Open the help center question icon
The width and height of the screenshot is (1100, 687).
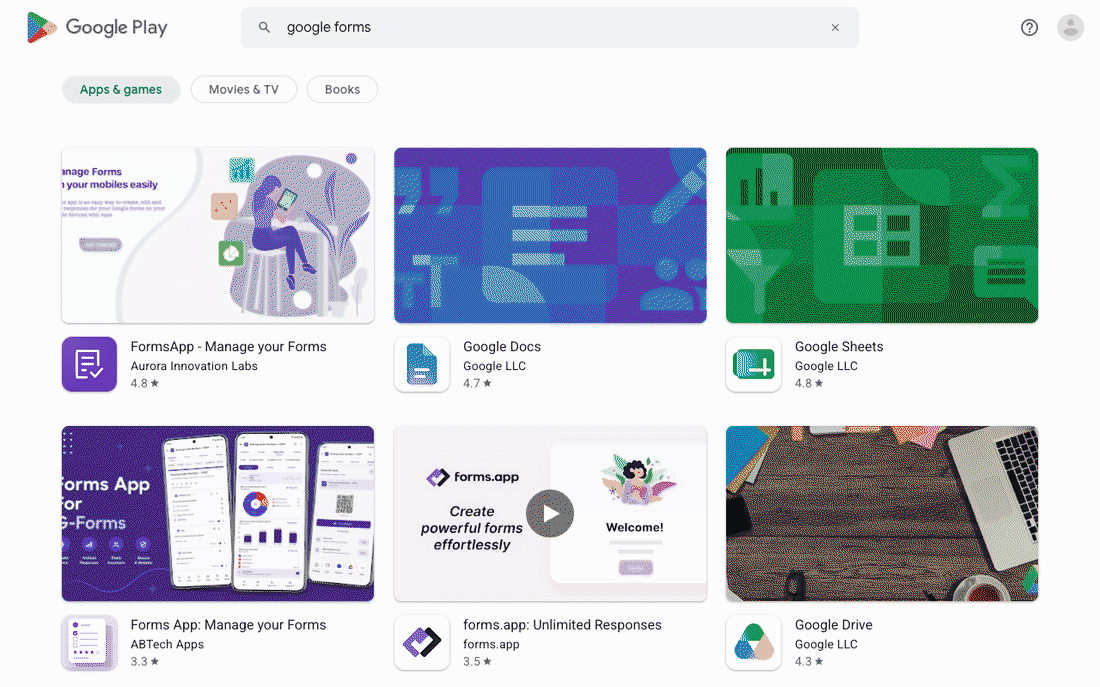coord(1029,27)
